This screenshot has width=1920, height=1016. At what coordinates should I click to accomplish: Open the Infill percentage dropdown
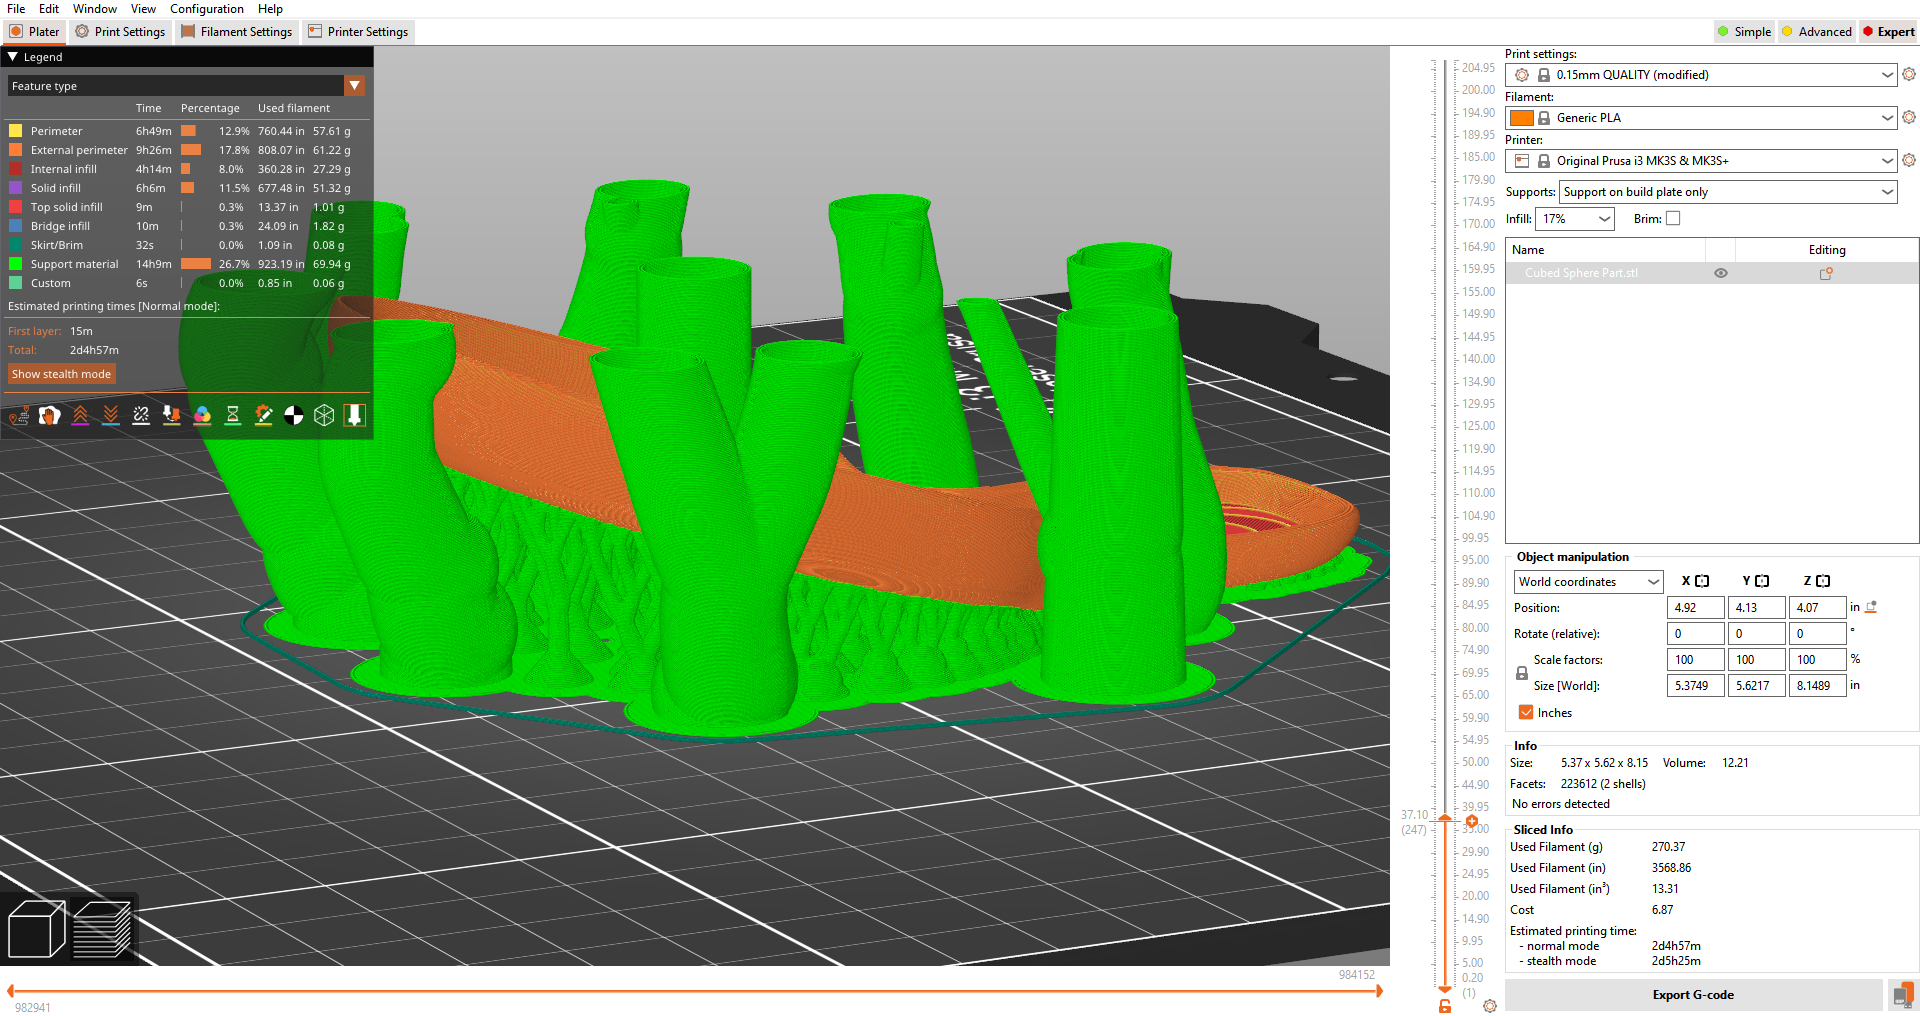tap(1575, 219)
